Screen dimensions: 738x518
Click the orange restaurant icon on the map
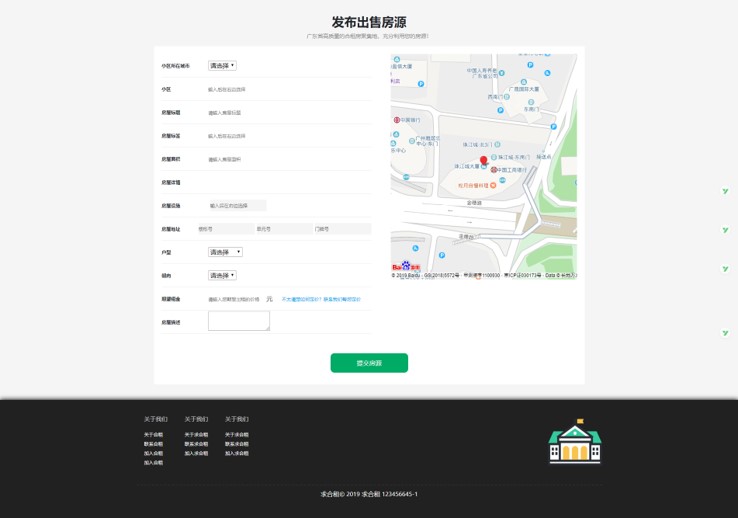(x=493, y=185)
